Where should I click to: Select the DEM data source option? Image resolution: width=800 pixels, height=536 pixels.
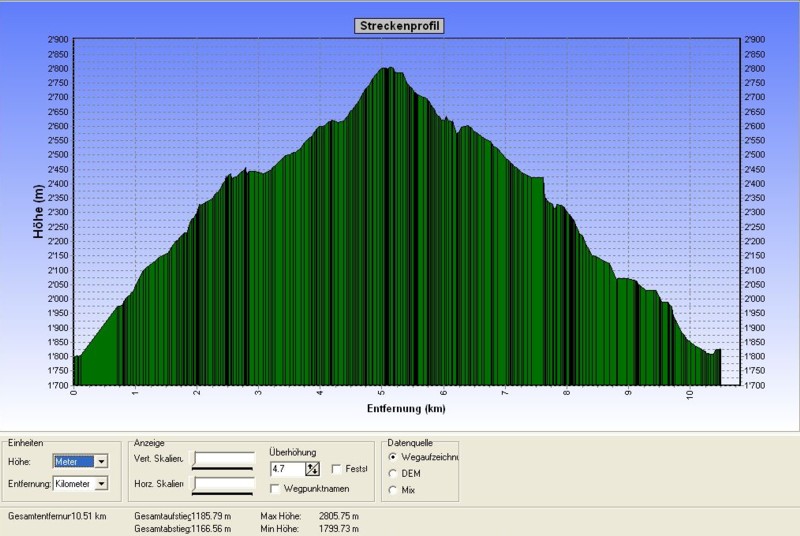391,473
